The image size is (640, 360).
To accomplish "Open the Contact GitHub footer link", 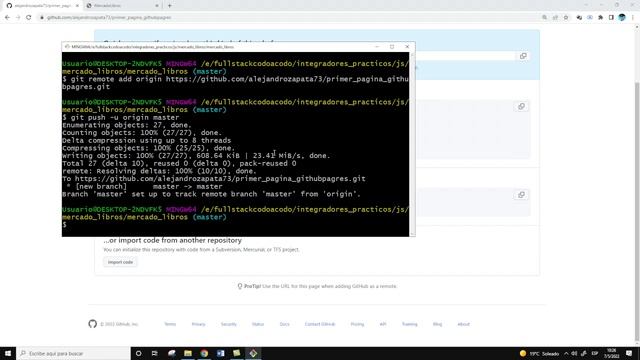I will [x=320, y=324].
